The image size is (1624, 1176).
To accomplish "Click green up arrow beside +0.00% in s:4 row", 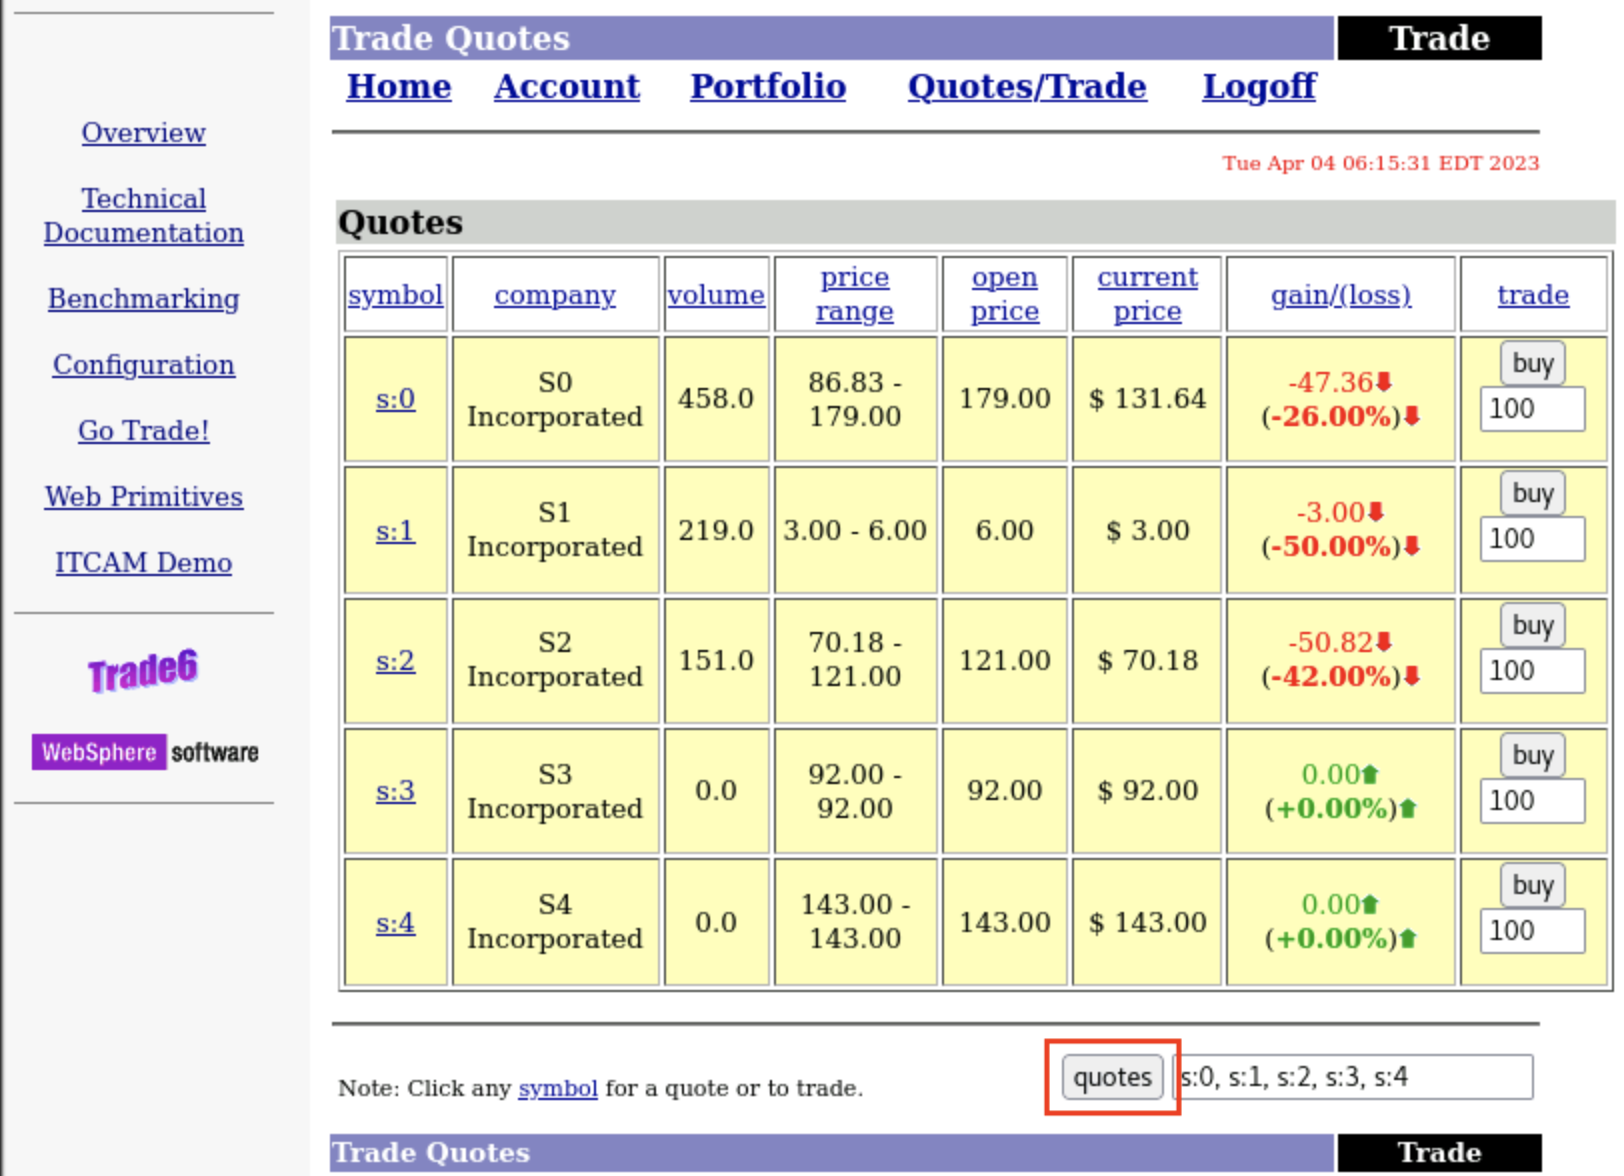I will [1408, 938].
